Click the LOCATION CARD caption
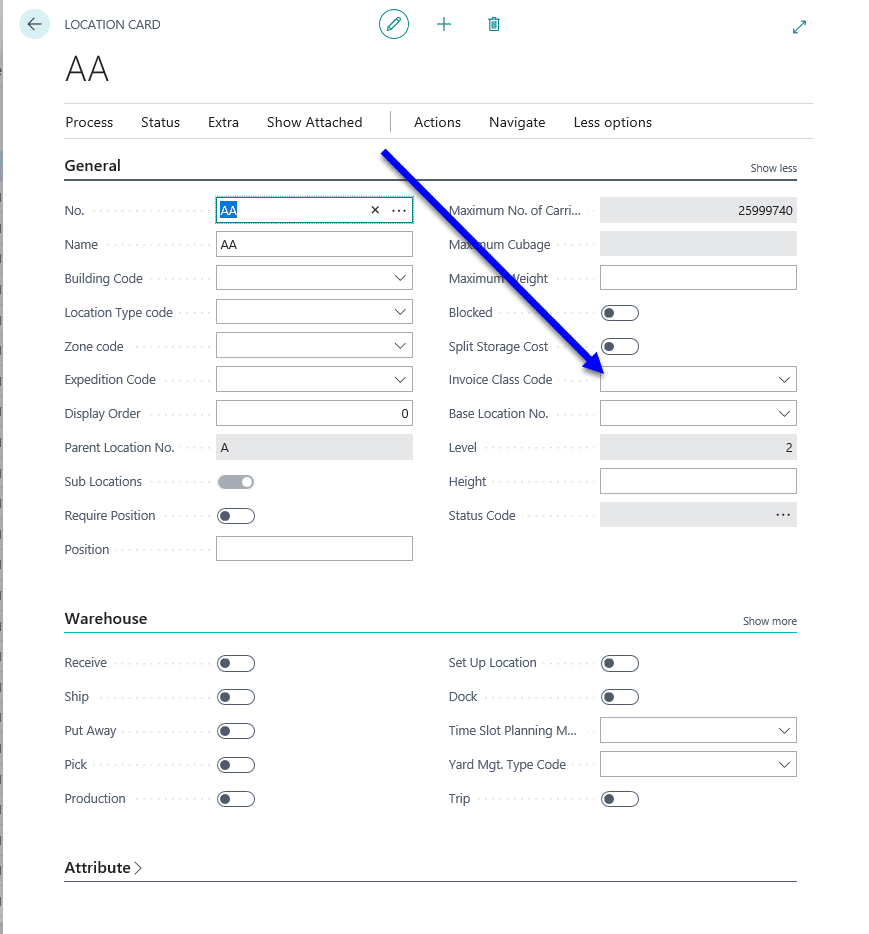The width and height of the screenshot is (869, 934). click(113, 24)
